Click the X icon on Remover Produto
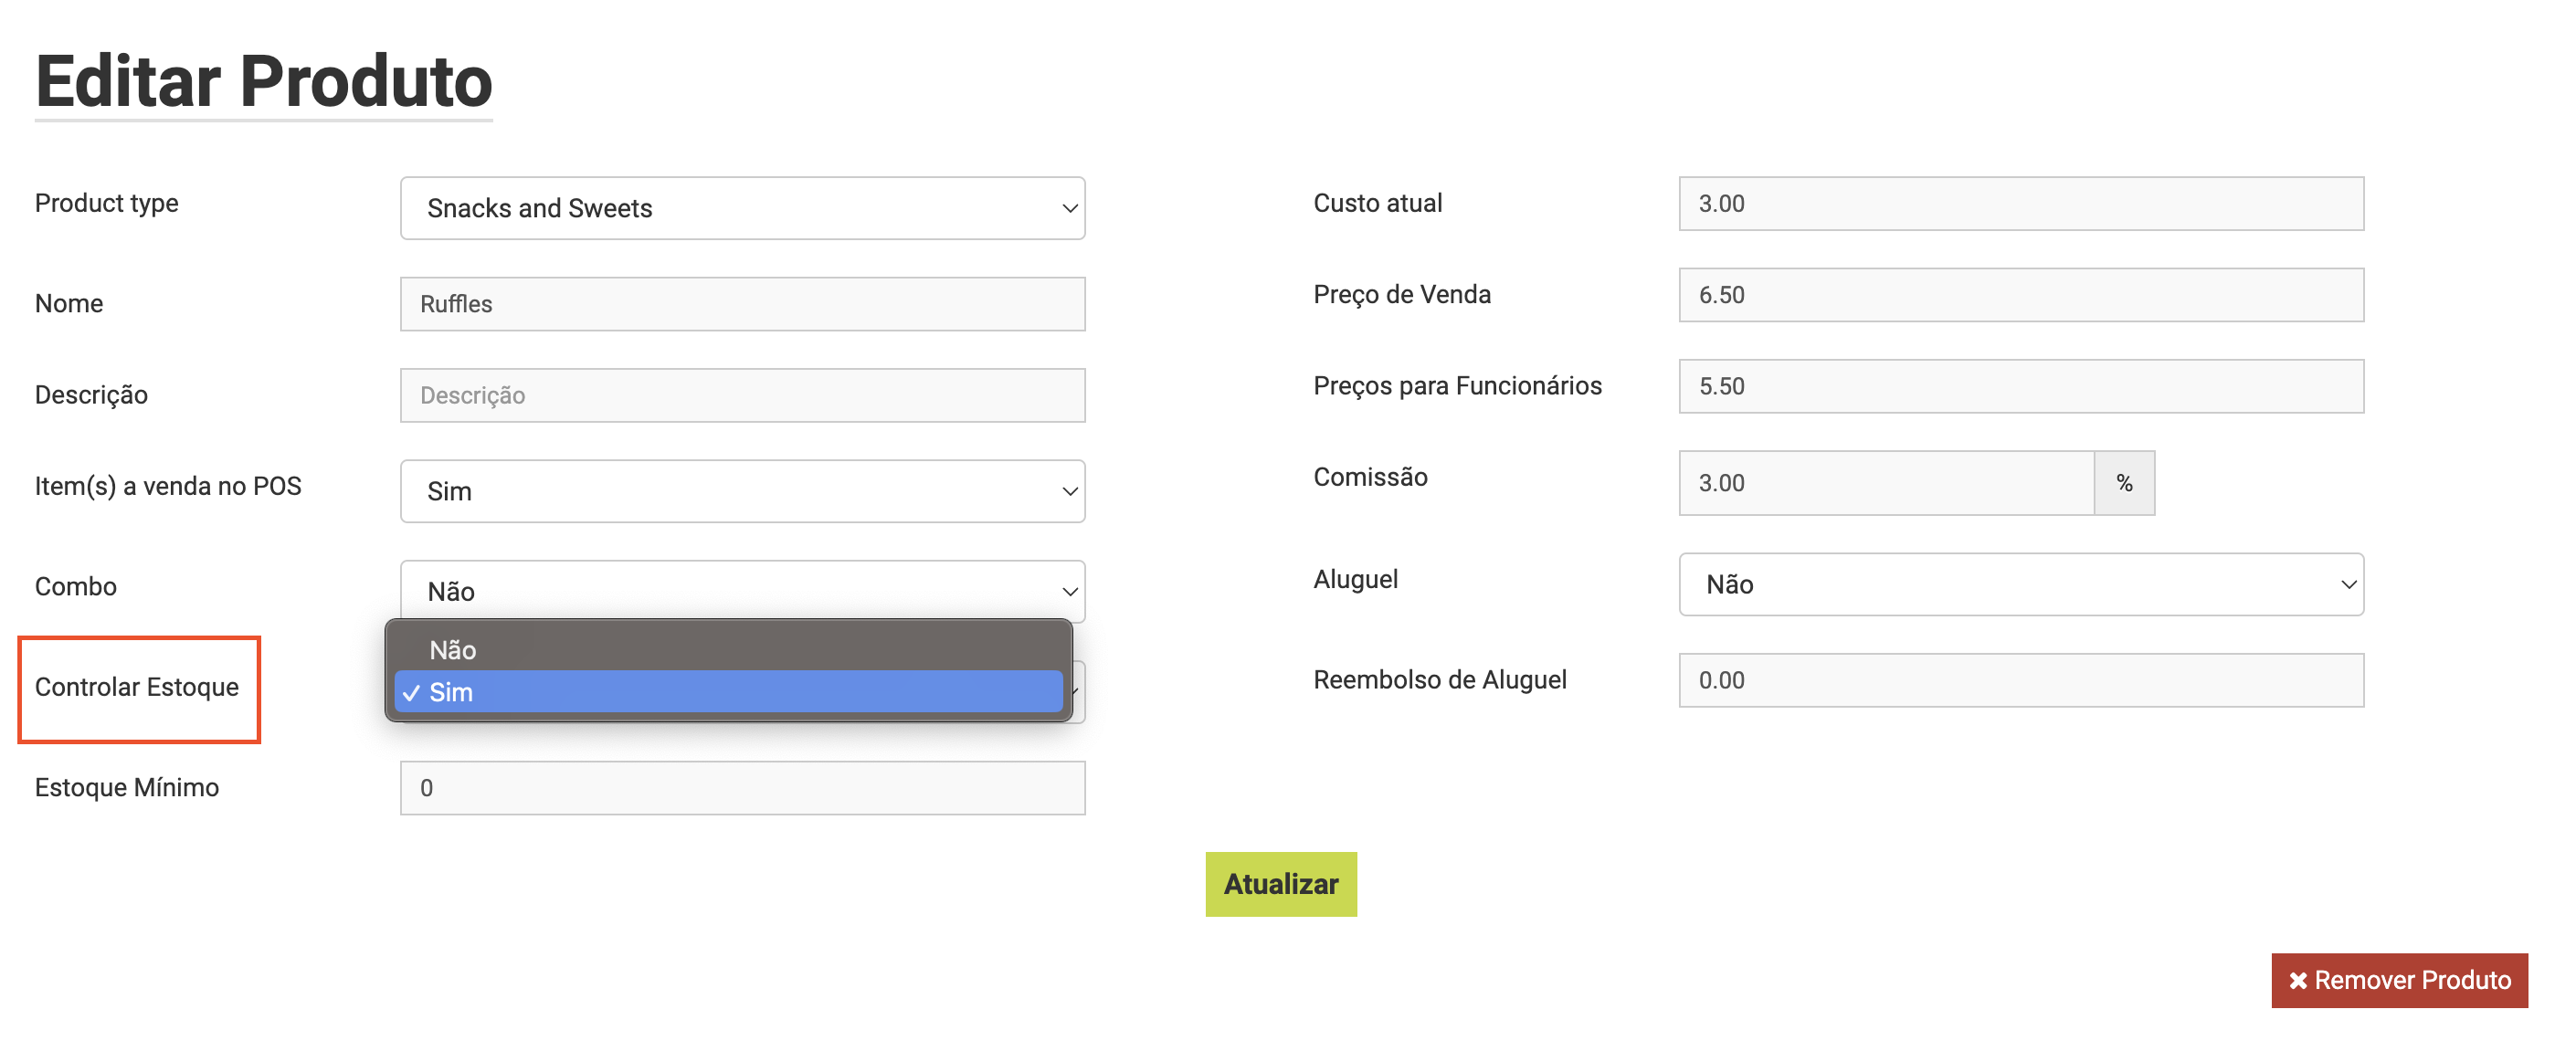Viewport: 2576px width, 1041px height. [x=2298, y=981]
